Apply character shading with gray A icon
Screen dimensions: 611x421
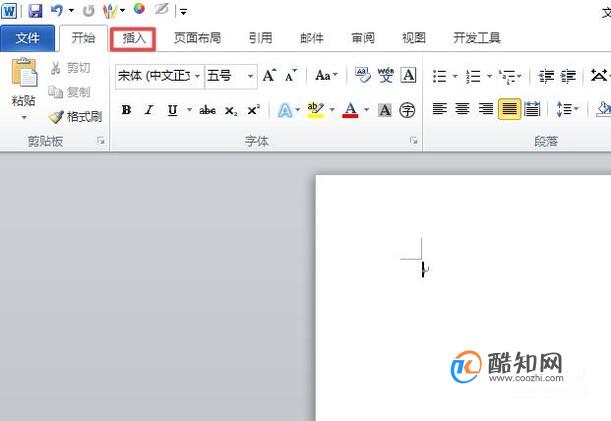385,110
